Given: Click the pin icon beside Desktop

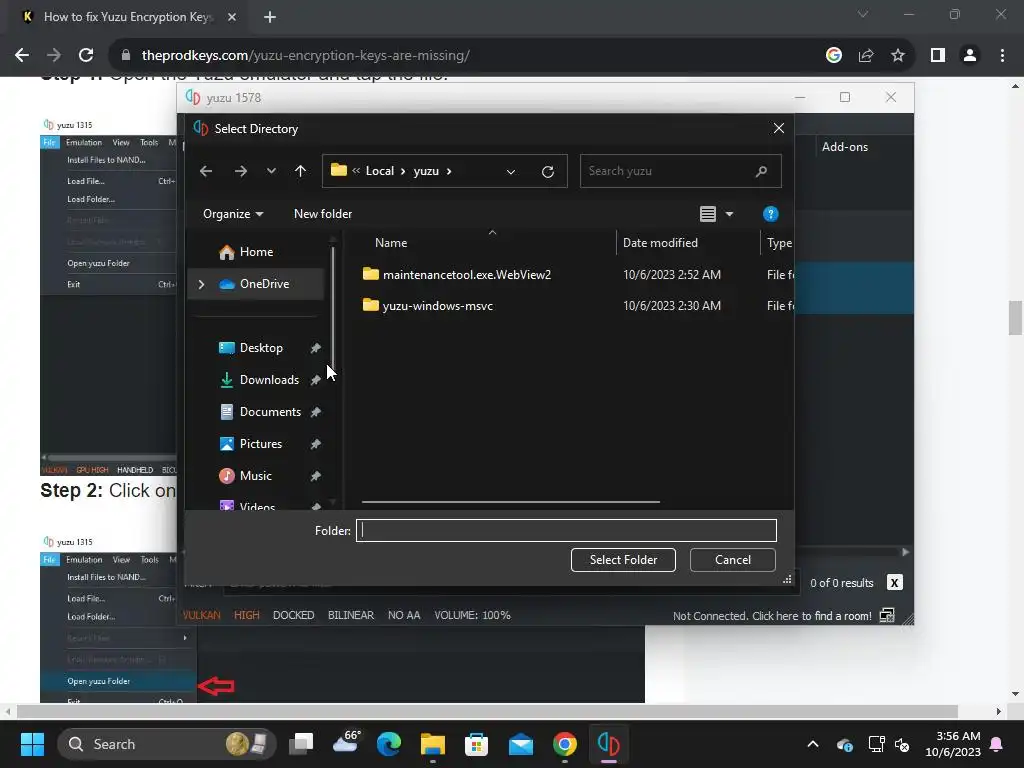Looking at the screenshot, I should [315, 348].
